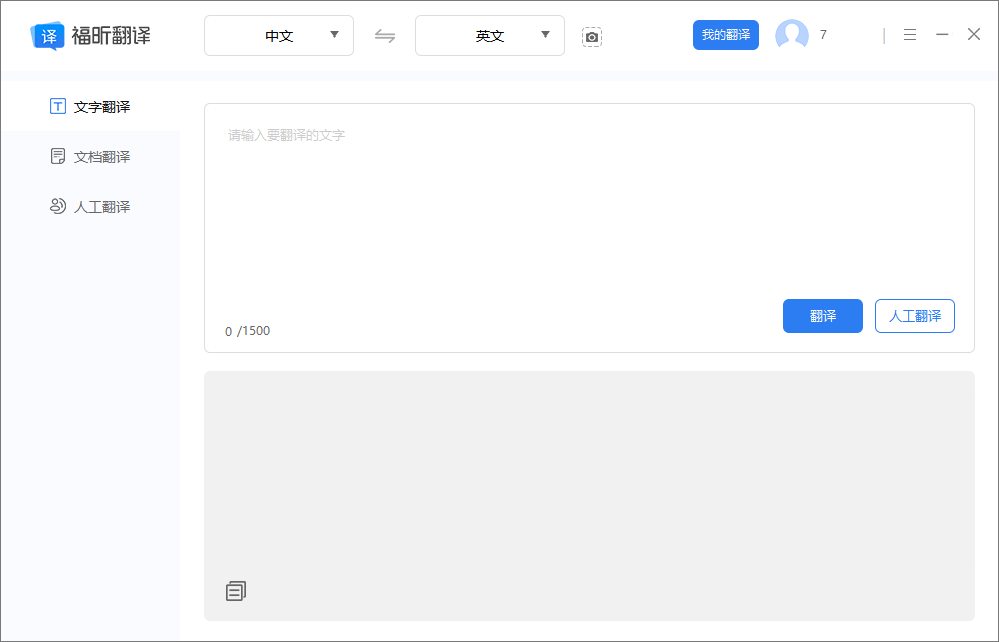The height and width of the screenshot is (642, 999).
Task: Open screenshot translation with the camera icon
Action: pos(592,36)
